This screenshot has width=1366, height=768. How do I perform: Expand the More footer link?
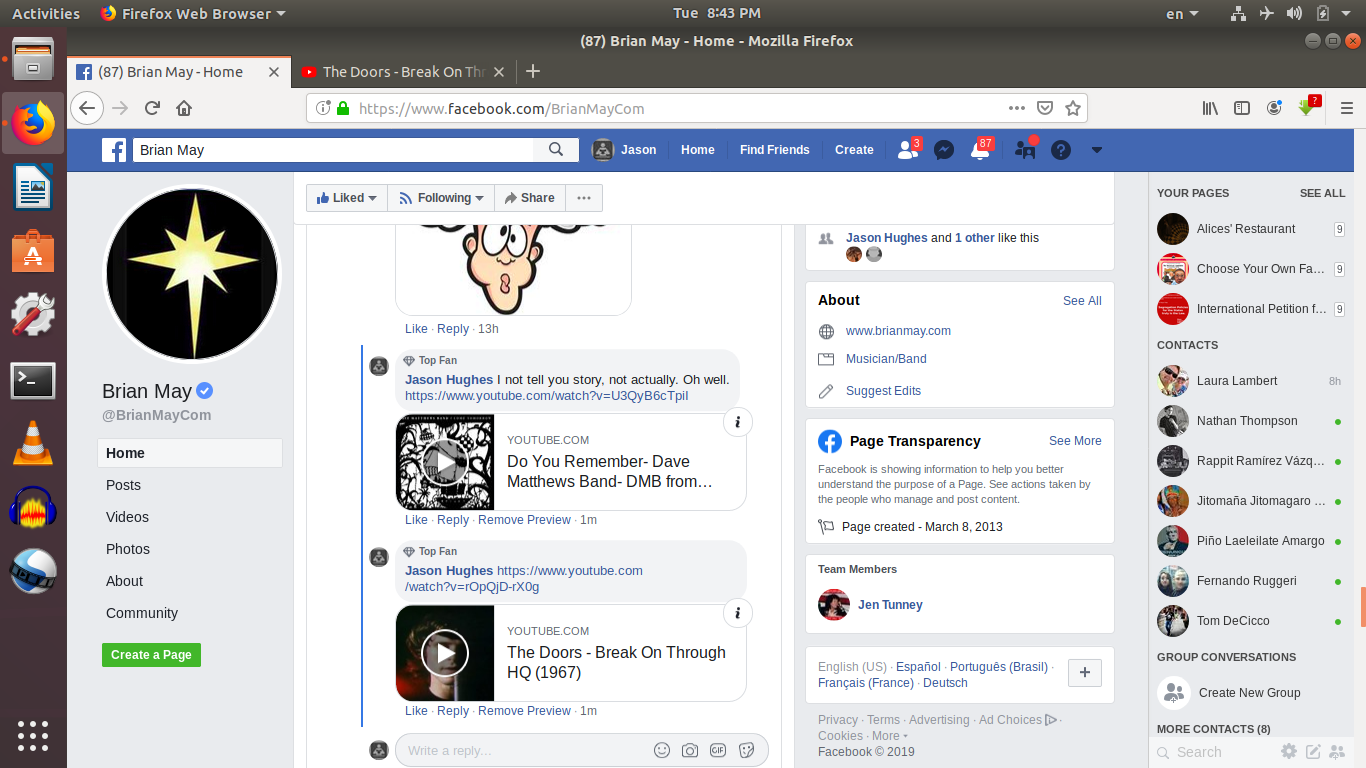890,736
